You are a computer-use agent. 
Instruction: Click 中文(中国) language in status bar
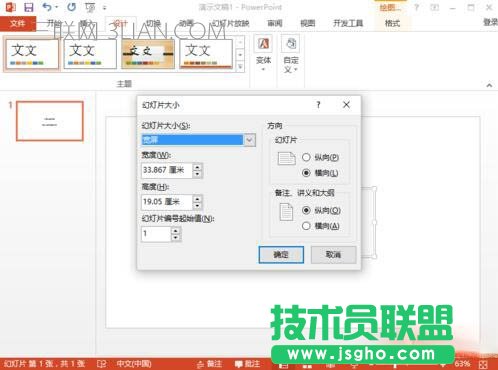[134, 364]
